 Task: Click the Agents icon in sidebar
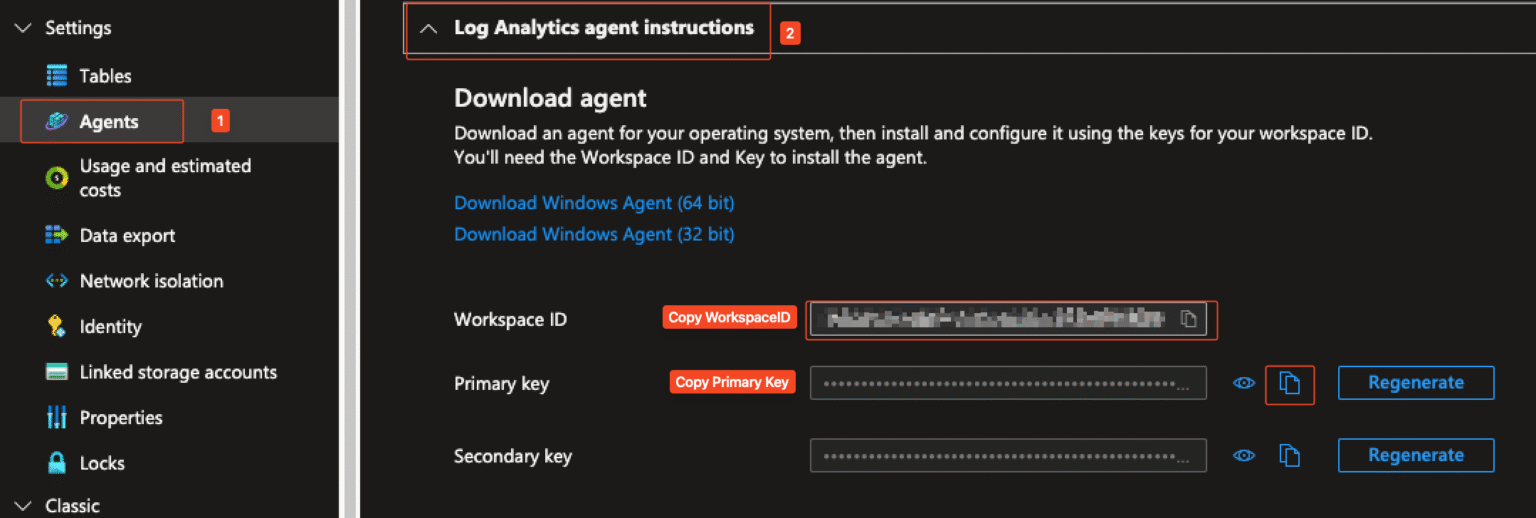(57, 122)
